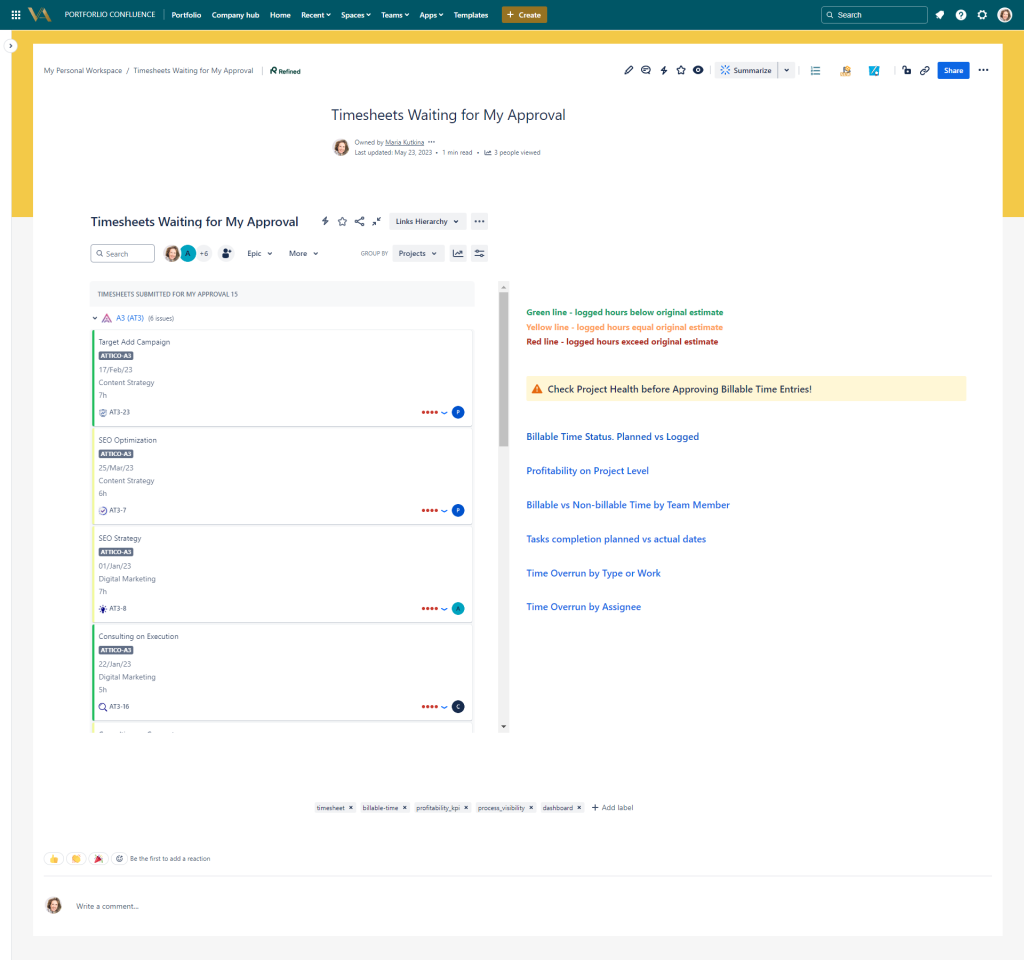Image resolution: width=1024 pixels, height=960 pixels.
Task: Switch to the Portfolio menu in the top bar
Action: [x=187, y=14]
